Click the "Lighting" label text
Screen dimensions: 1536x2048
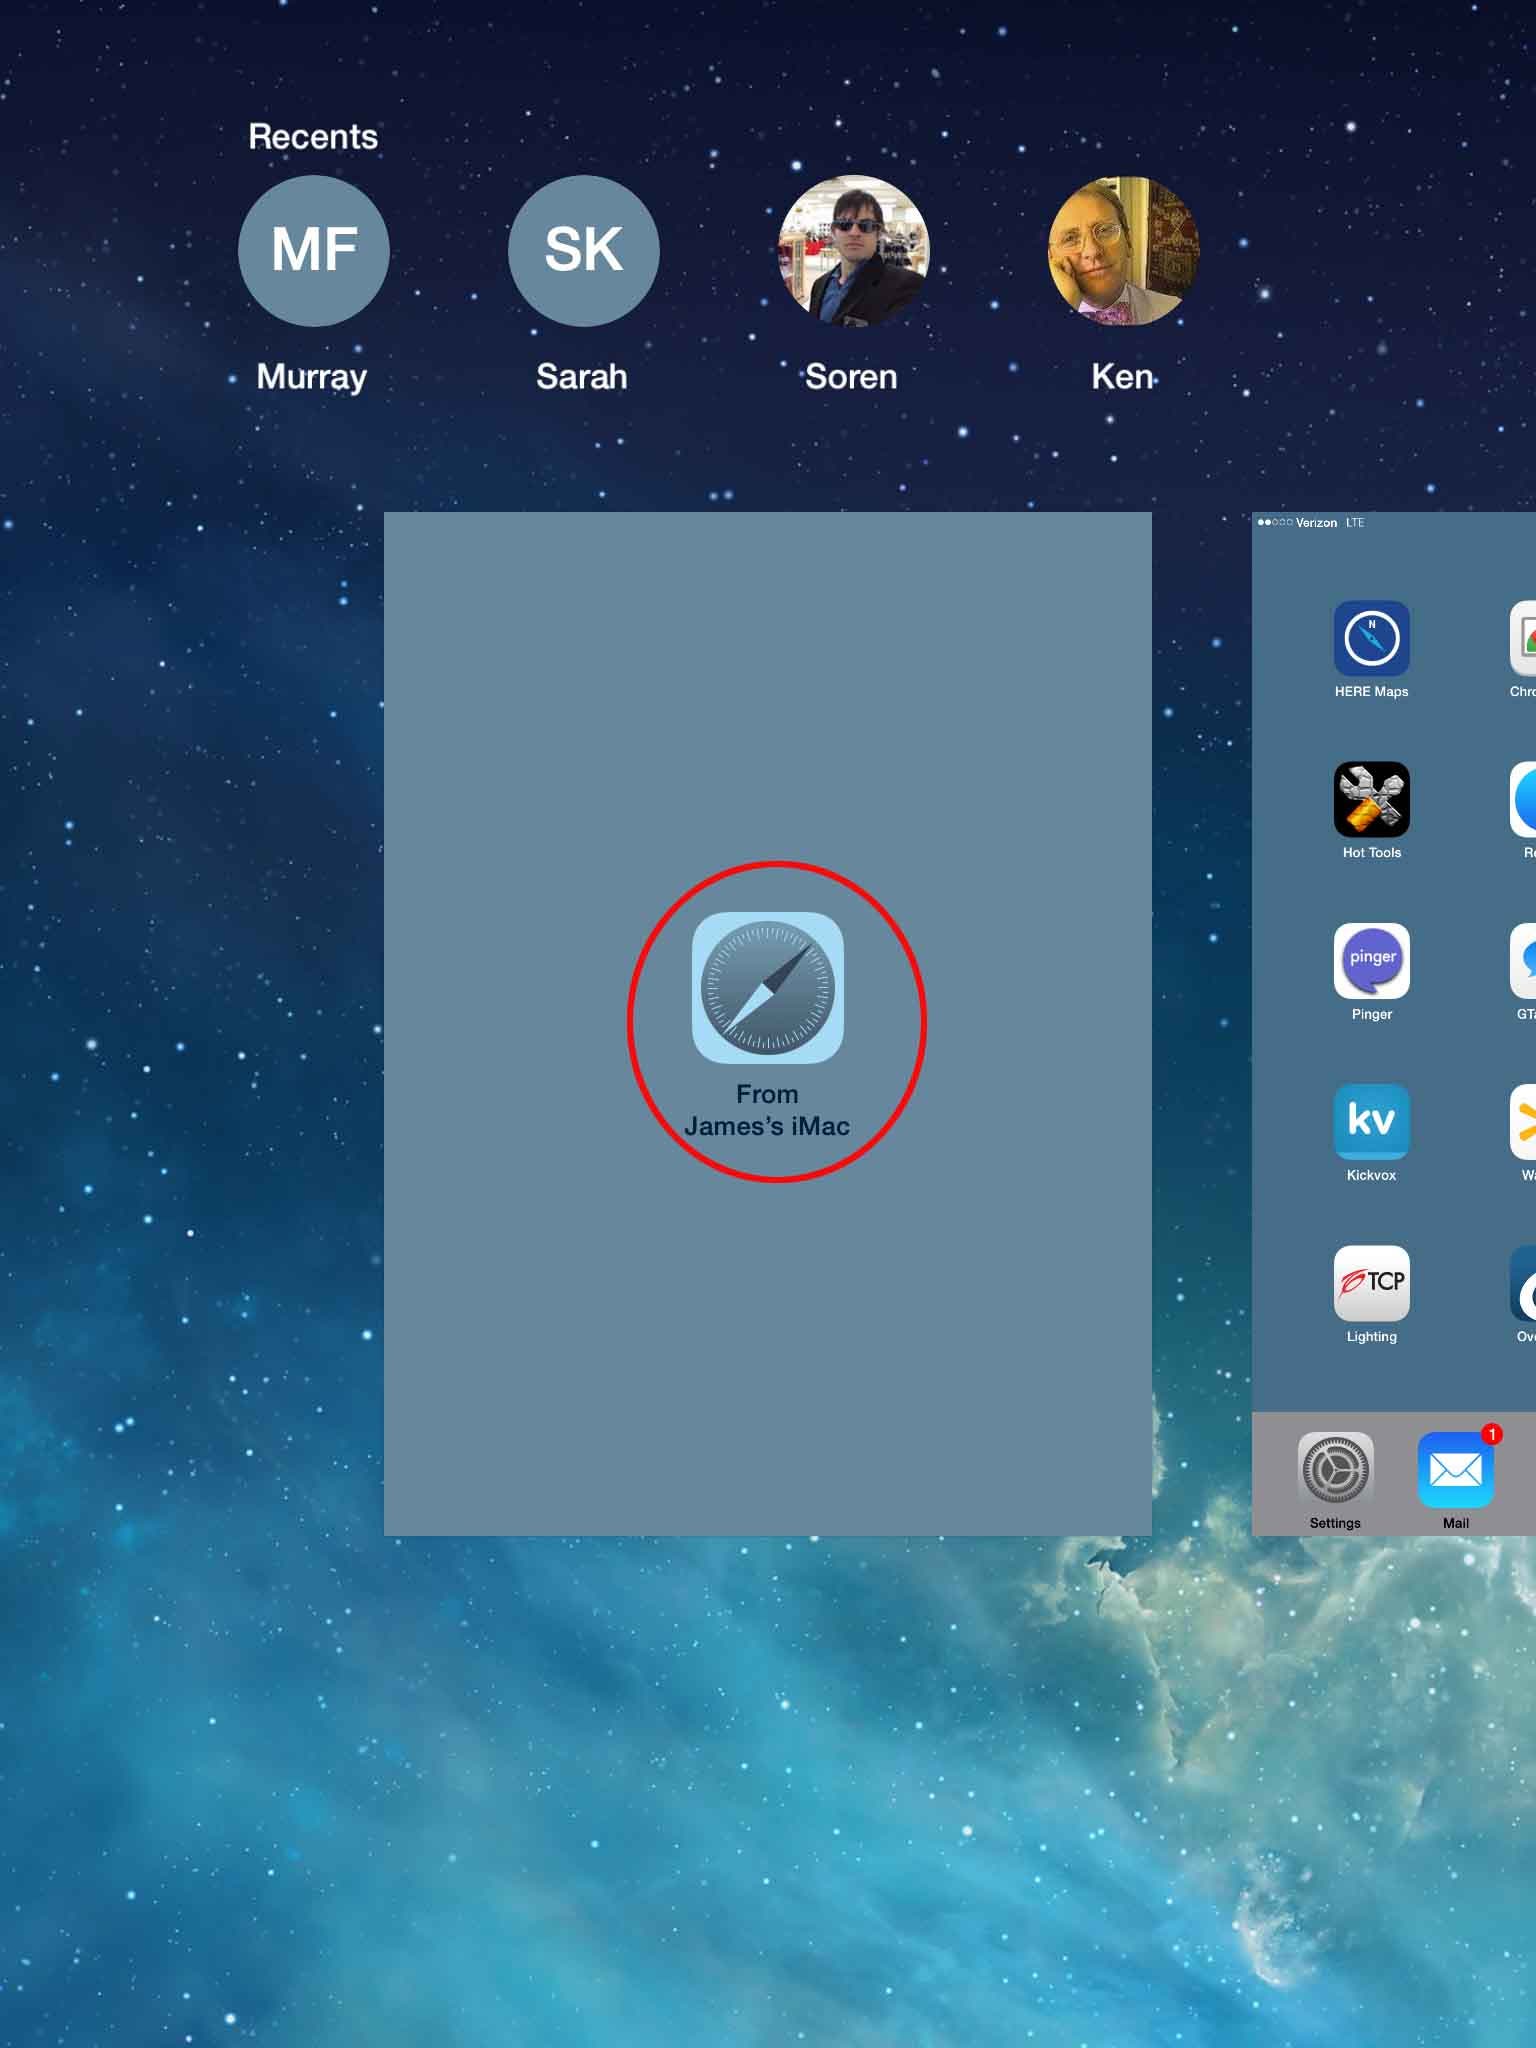(1371, 1337)
